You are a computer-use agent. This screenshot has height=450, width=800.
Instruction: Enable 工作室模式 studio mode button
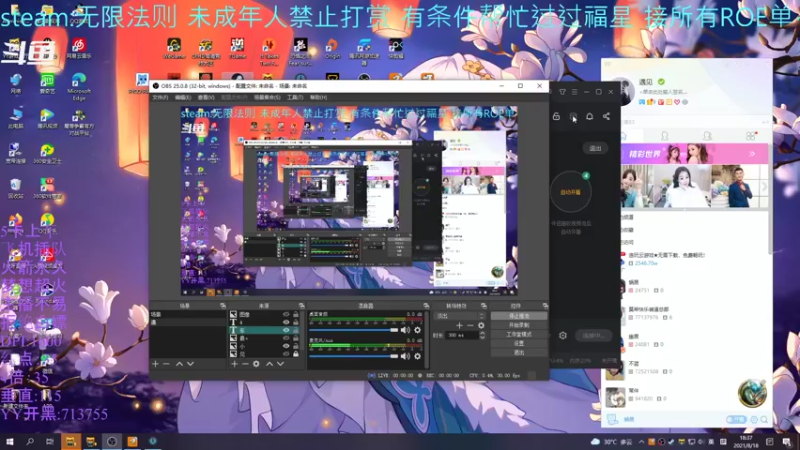coord(519,334)
